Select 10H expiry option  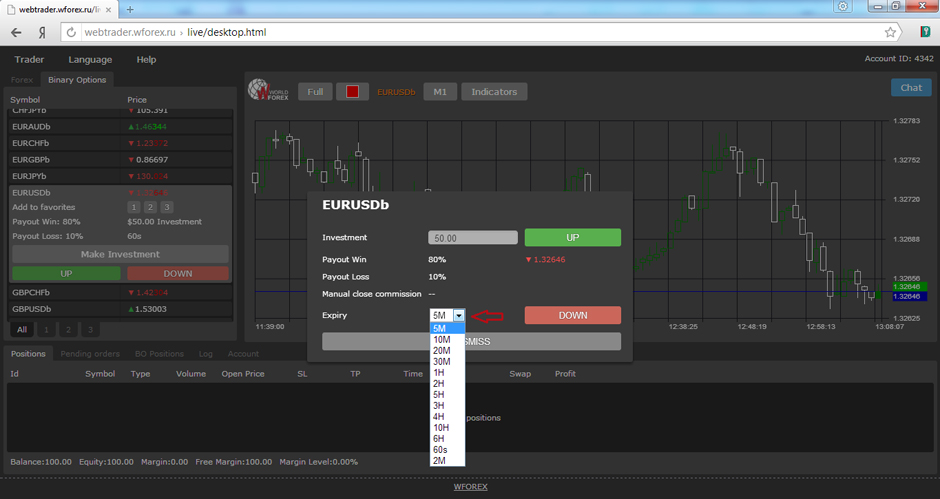point(447,428)
